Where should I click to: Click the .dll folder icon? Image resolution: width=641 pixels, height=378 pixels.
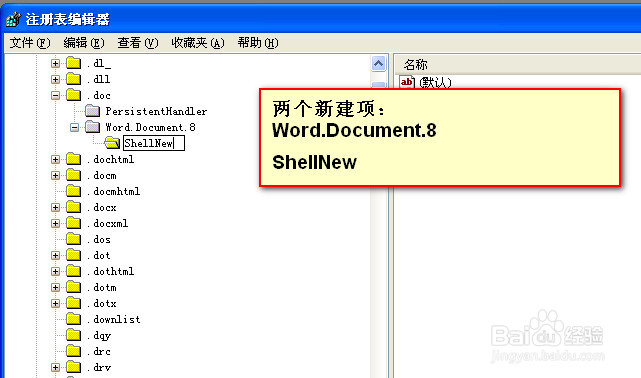click(x=74, y=79)
